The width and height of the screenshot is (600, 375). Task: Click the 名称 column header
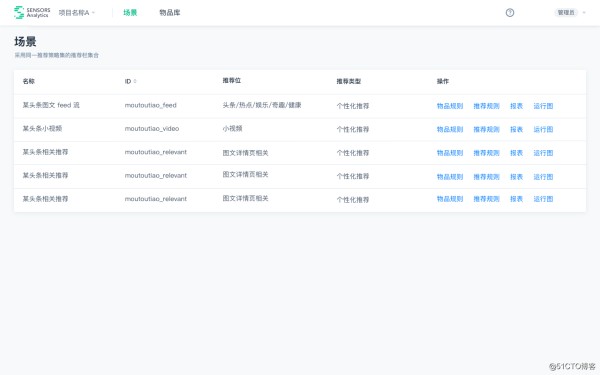click(x=29, y=81)
